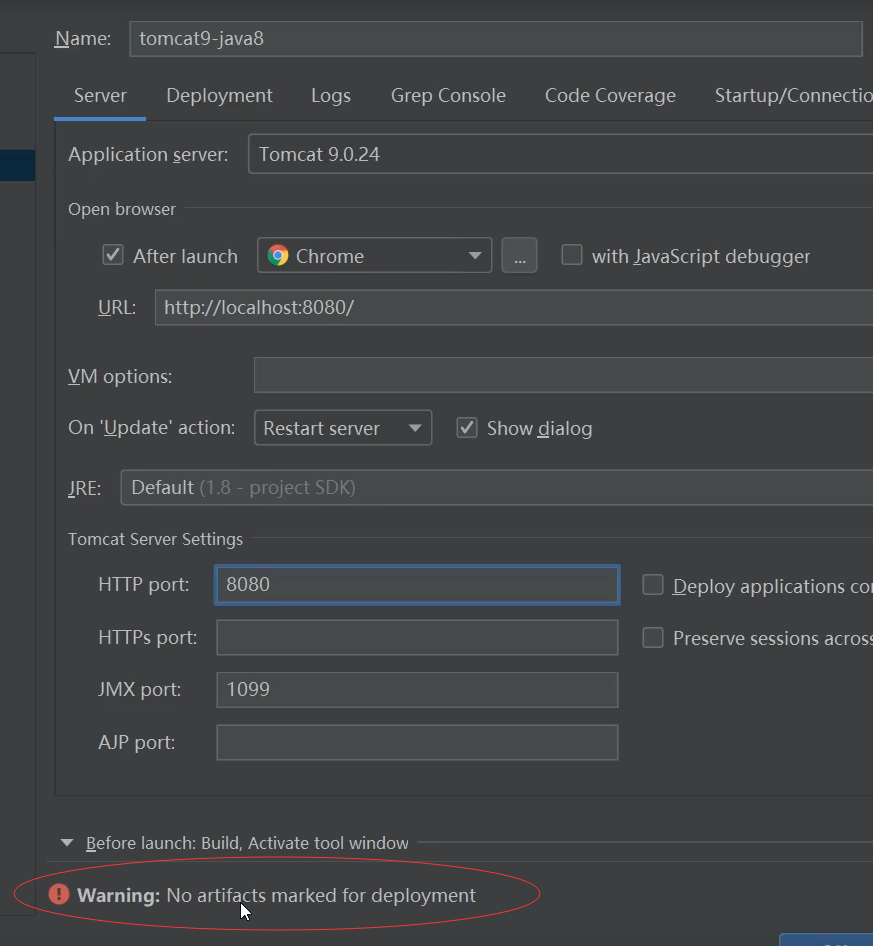Viewport: 873px width, 946px height.
Task: Collapse the Before launch section triangle
Action: point(68,842)
